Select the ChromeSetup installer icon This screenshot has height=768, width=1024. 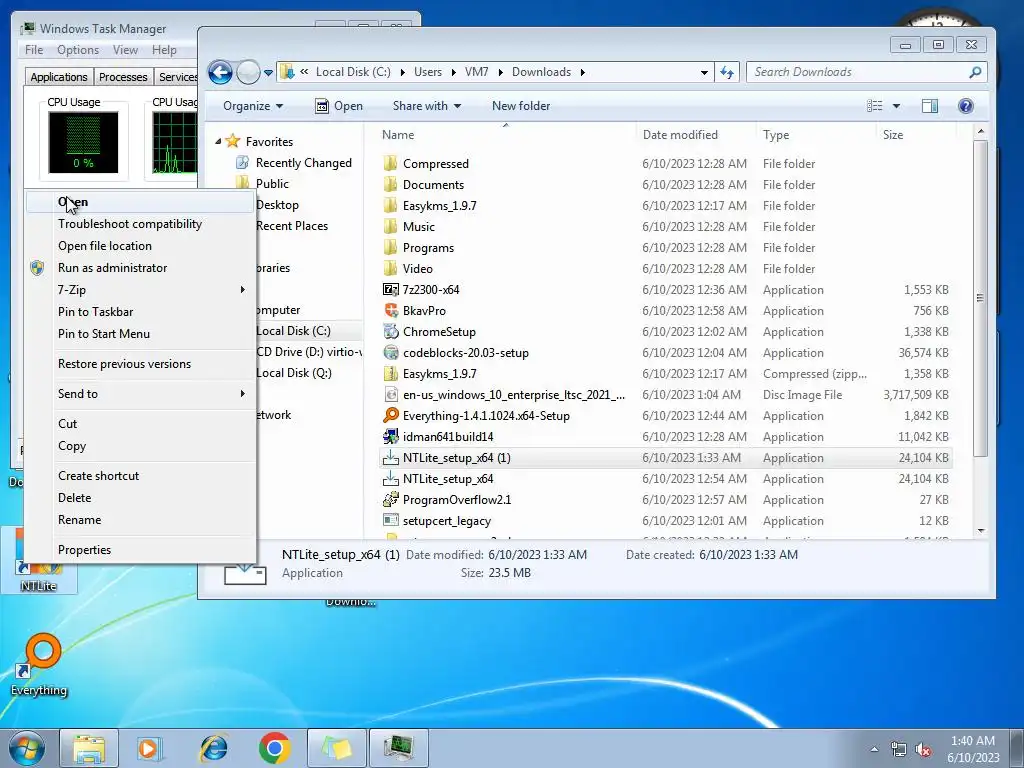391,331
